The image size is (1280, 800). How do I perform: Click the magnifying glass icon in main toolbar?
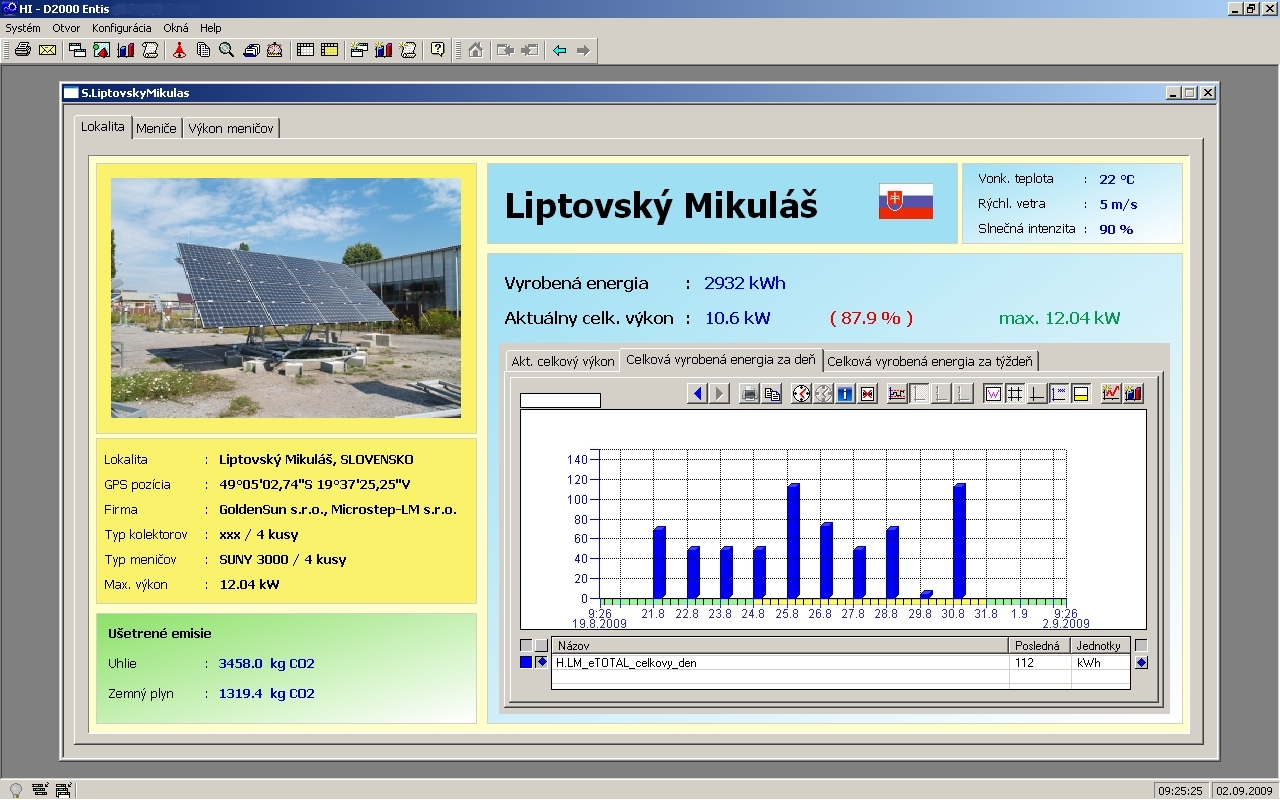[x=227, y=50]
